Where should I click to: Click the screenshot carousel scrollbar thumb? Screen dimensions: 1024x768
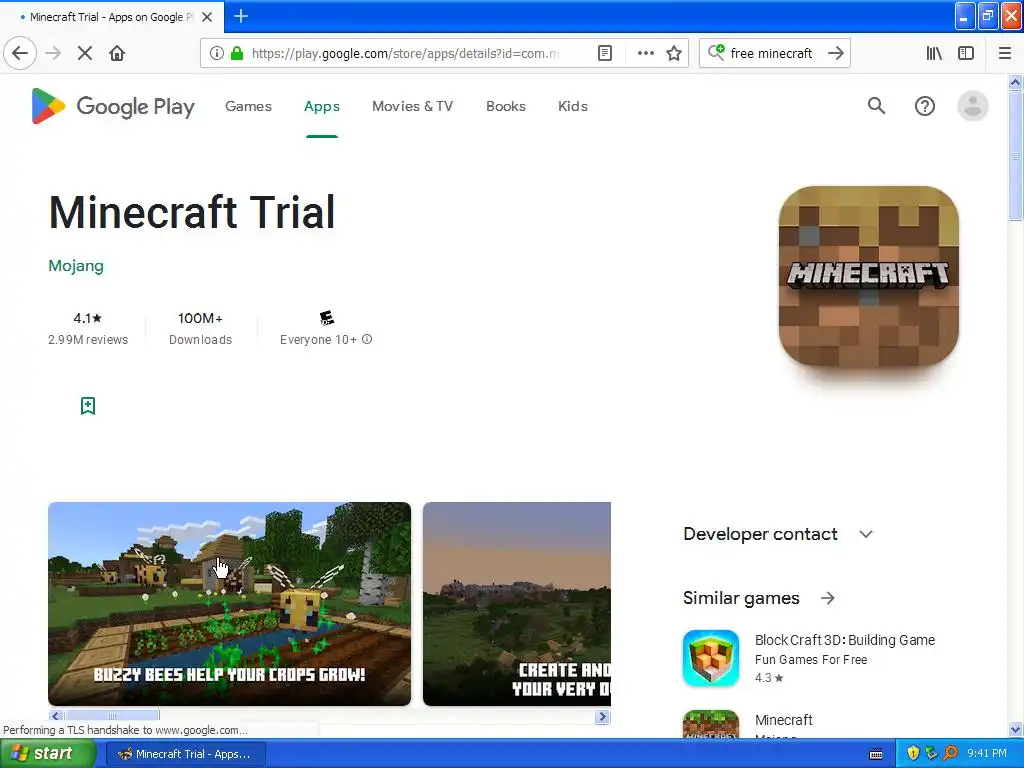112,716
